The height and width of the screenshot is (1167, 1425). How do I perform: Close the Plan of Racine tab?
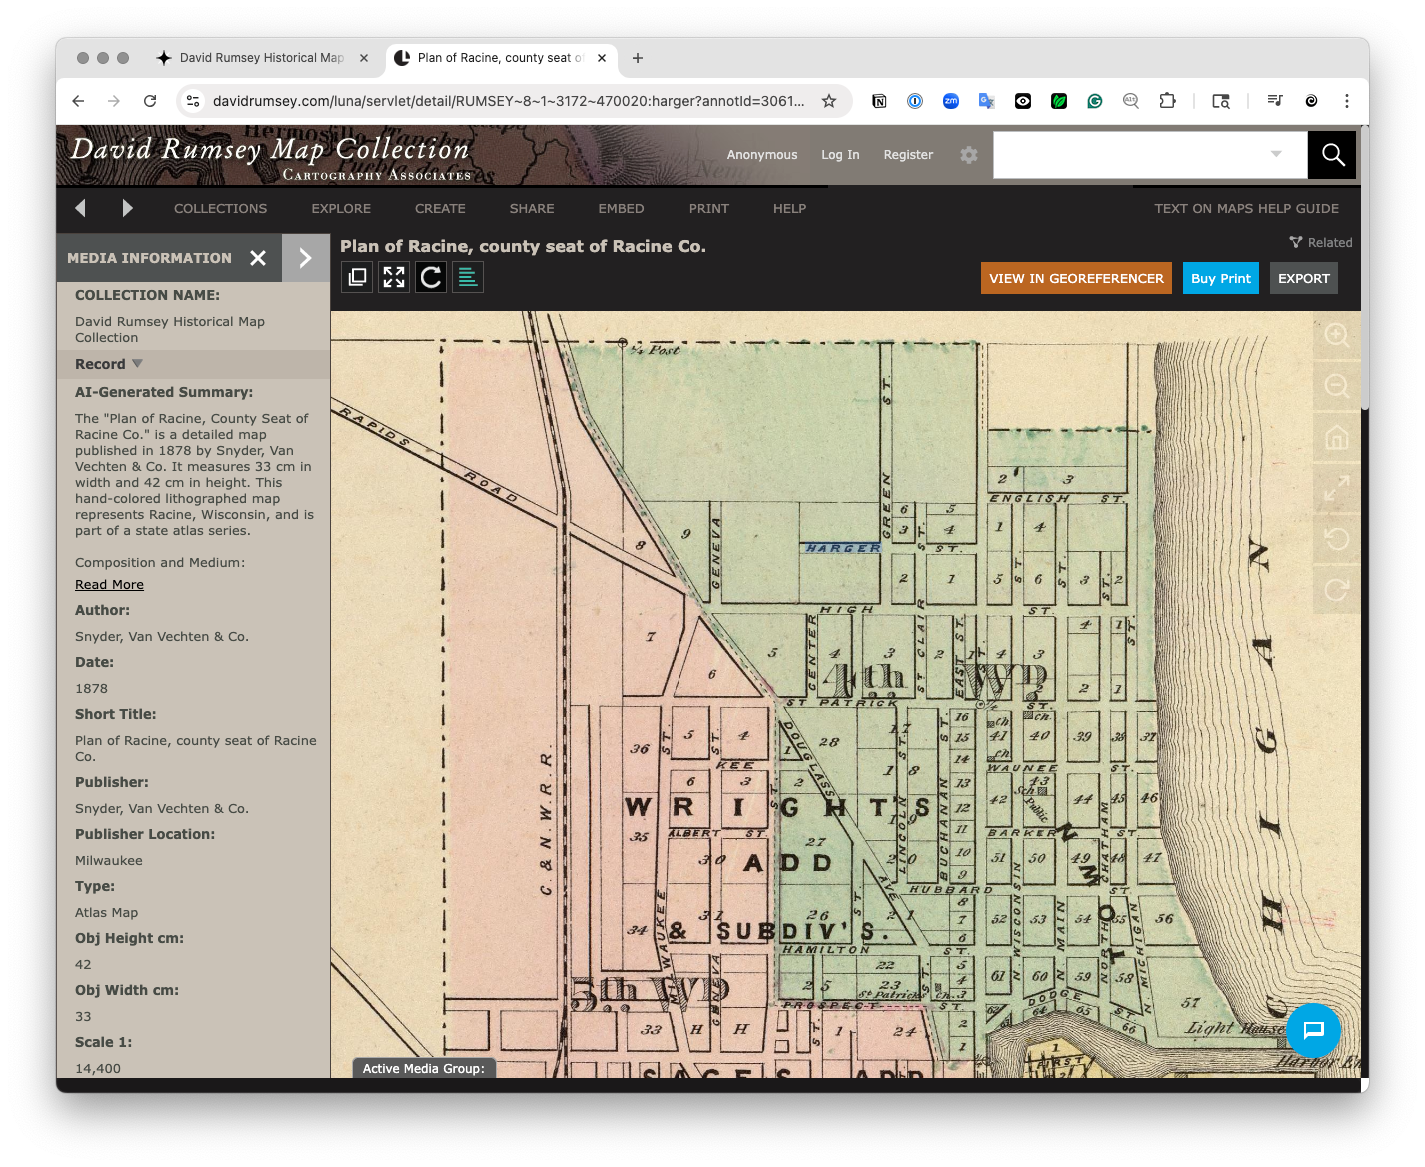click(602, 58)
